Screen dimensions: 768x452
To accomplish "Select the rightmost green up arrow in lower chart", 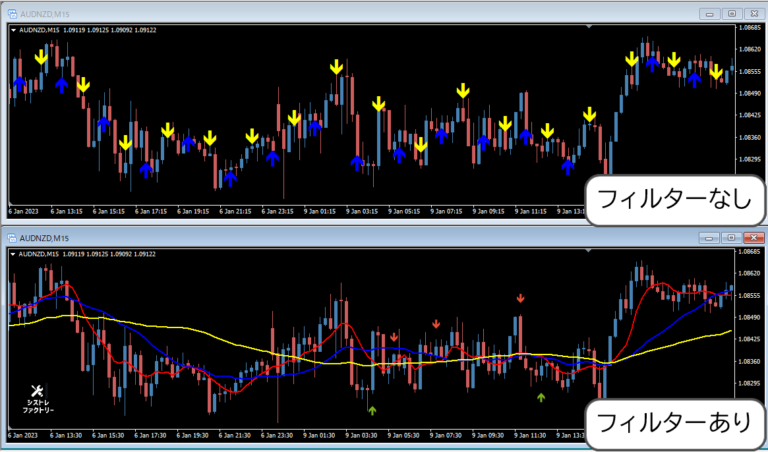I will [x=541, y=398].
